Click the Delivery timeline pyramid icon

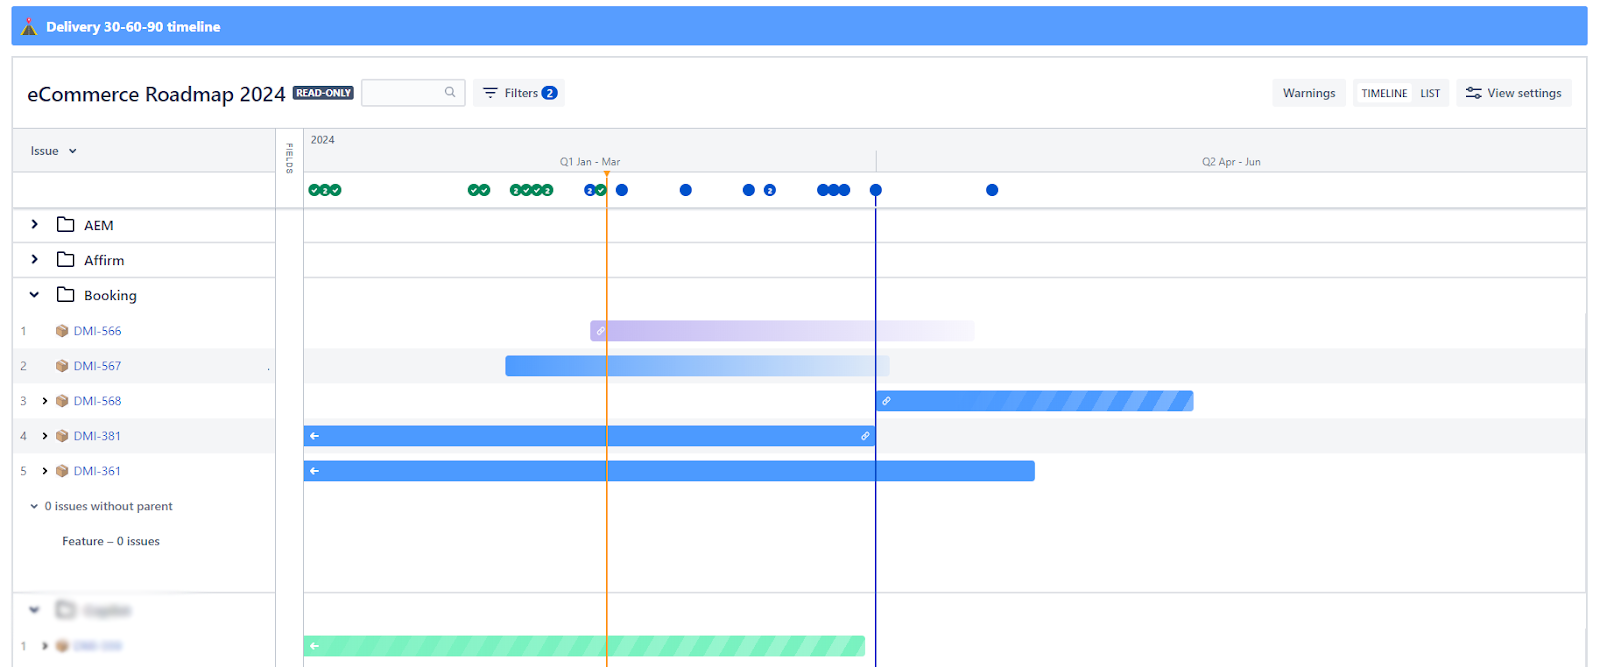[x=29, y=27]
